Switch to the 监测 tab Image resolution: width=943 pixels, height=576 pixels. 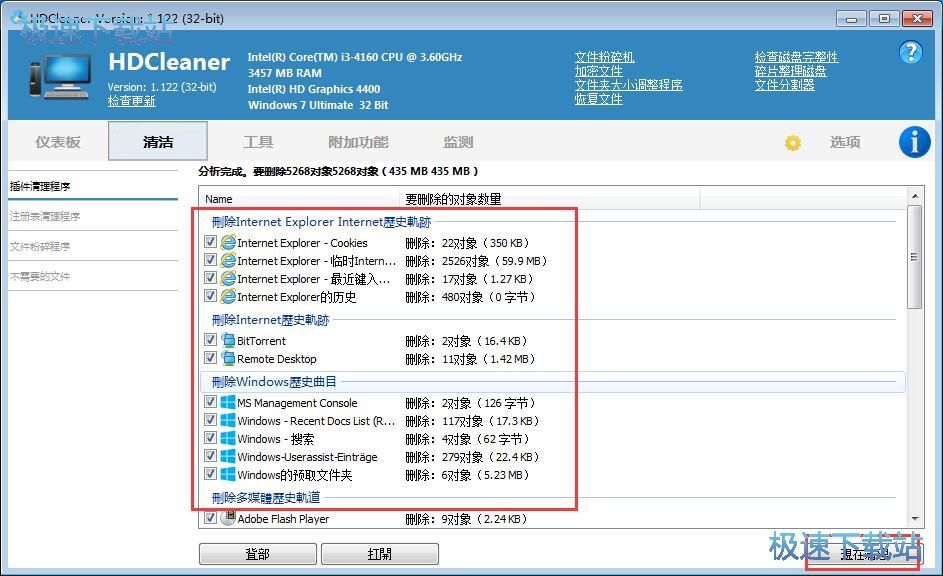point(458,142)
